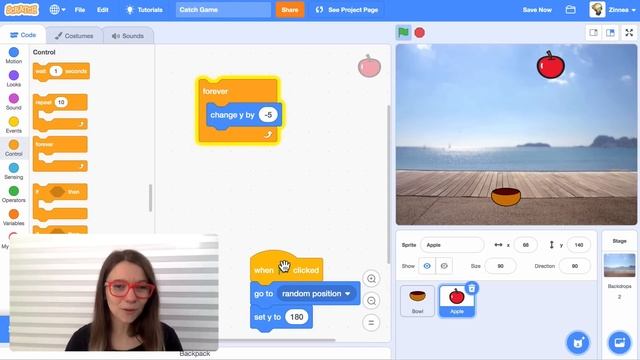Click the when flag clicked hat block

coord(286,268)
